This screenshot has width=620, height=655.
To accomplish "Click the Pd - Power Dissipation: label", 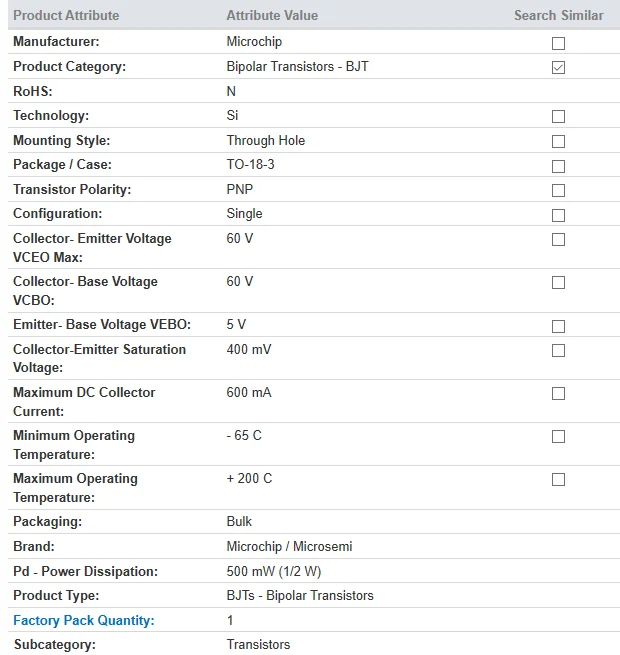I will click(85, 571).
